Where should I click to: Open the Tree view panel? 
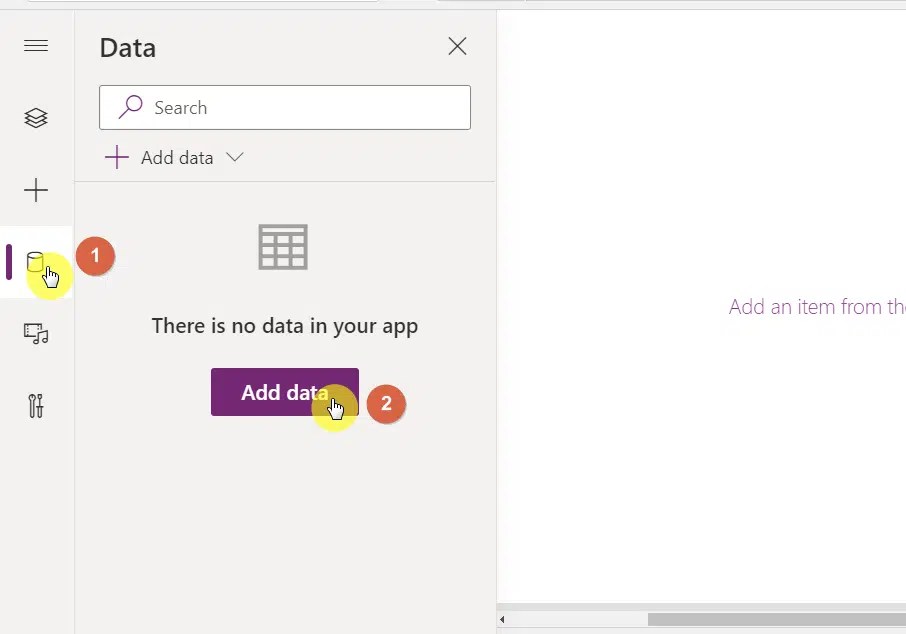36,117
